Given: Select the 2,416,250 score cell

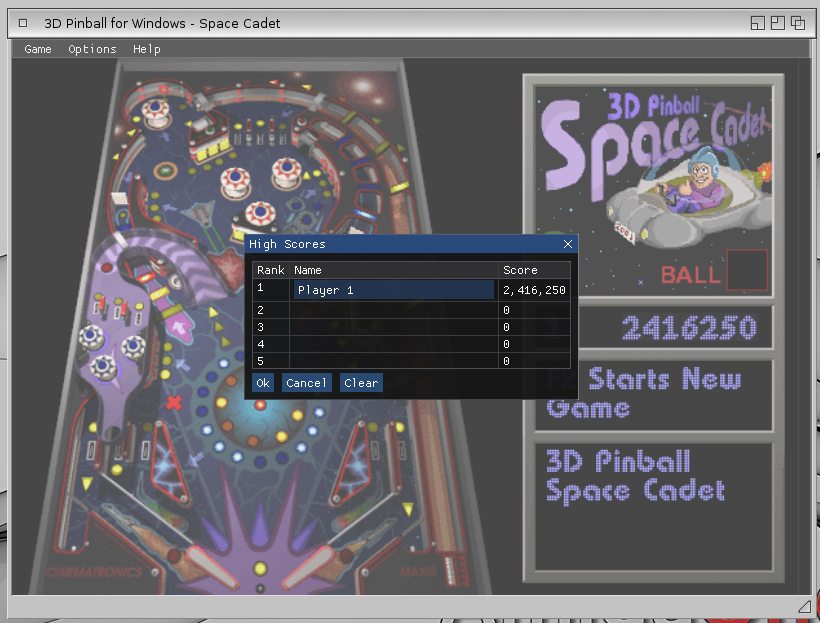Looking at the screenshot, I should coord(534,290).
